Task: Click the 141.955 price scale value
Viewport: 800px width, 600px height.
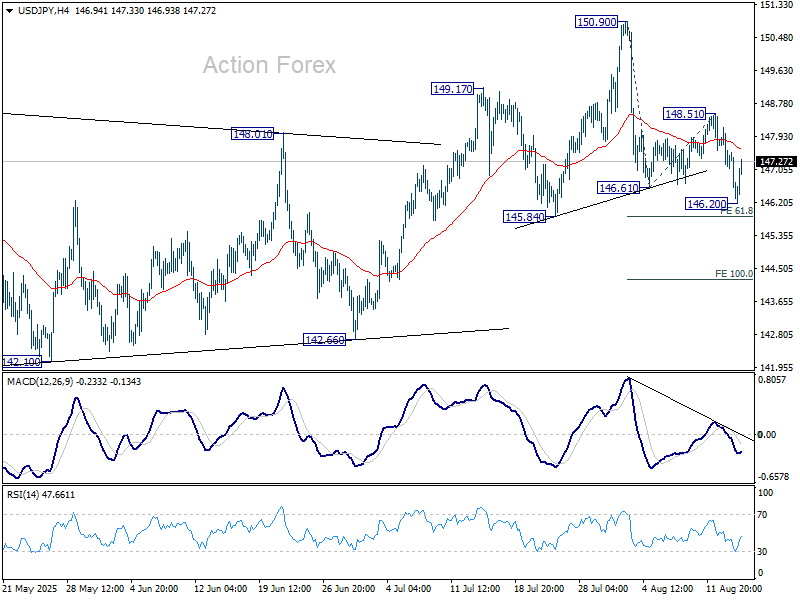Action: (x=777, y=367)
